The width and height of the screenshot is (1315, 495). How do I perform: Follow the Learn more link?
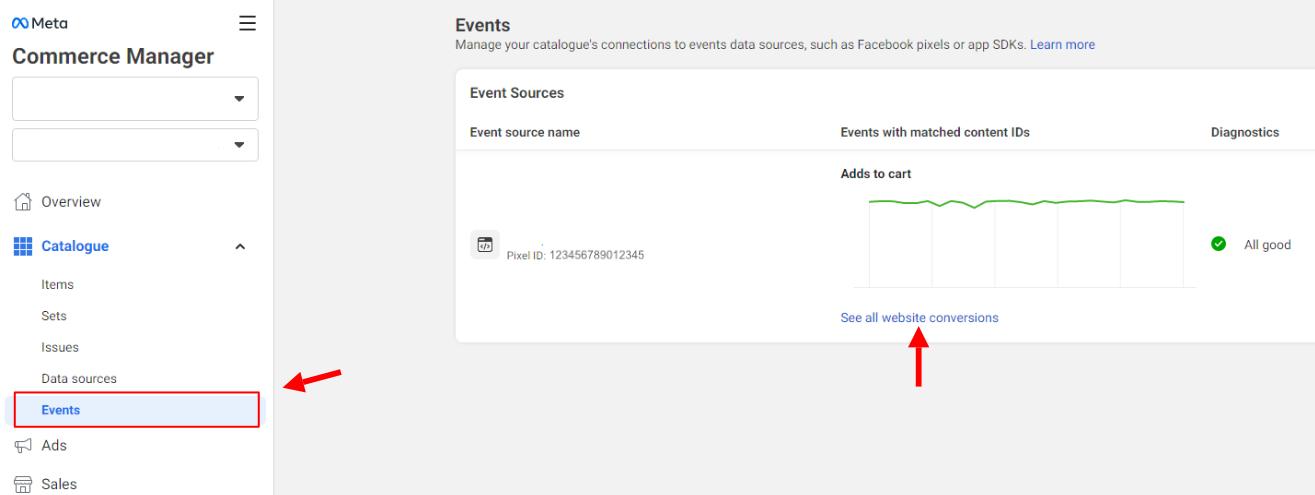tap(1062, 45)
